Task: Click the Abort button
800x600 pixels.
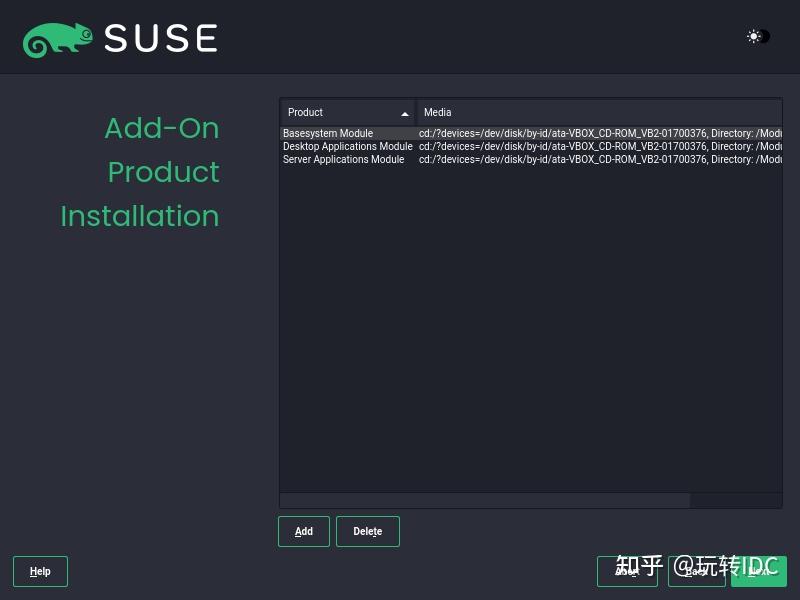Action: click(x=627, y=571)
